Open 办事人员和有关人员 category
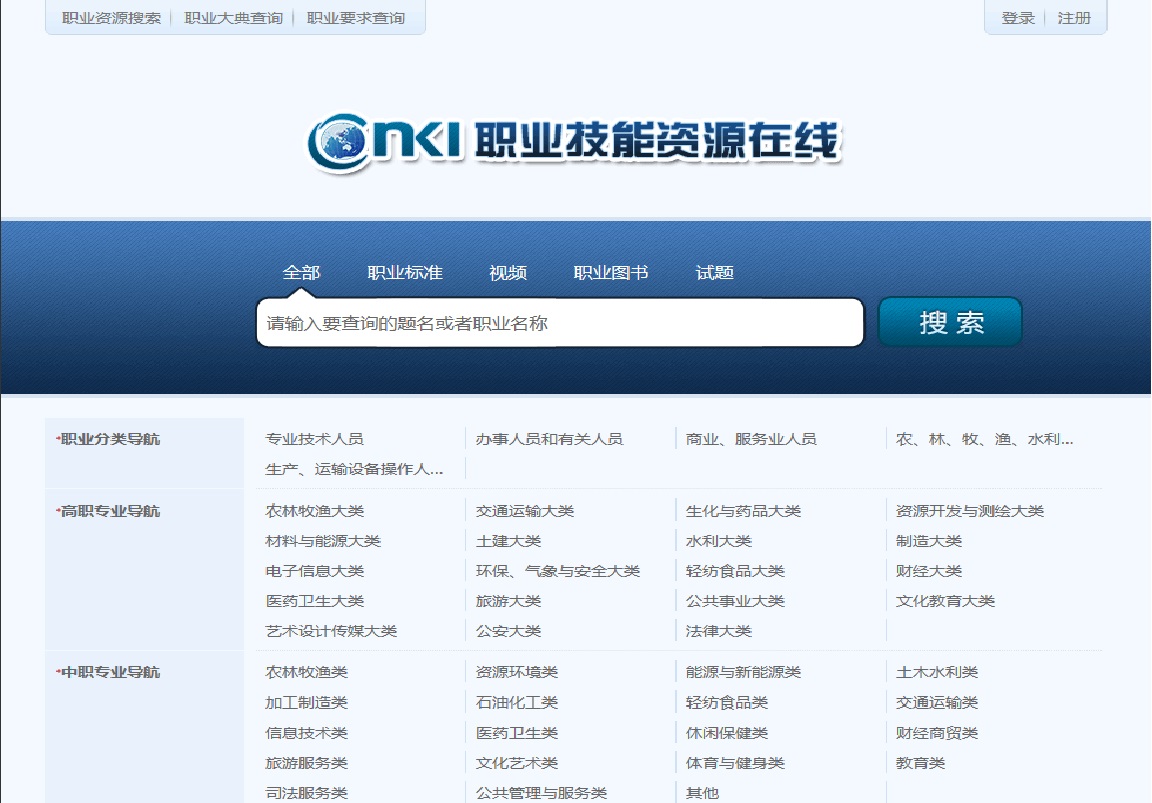1152x803 pixels. [549, 439]
